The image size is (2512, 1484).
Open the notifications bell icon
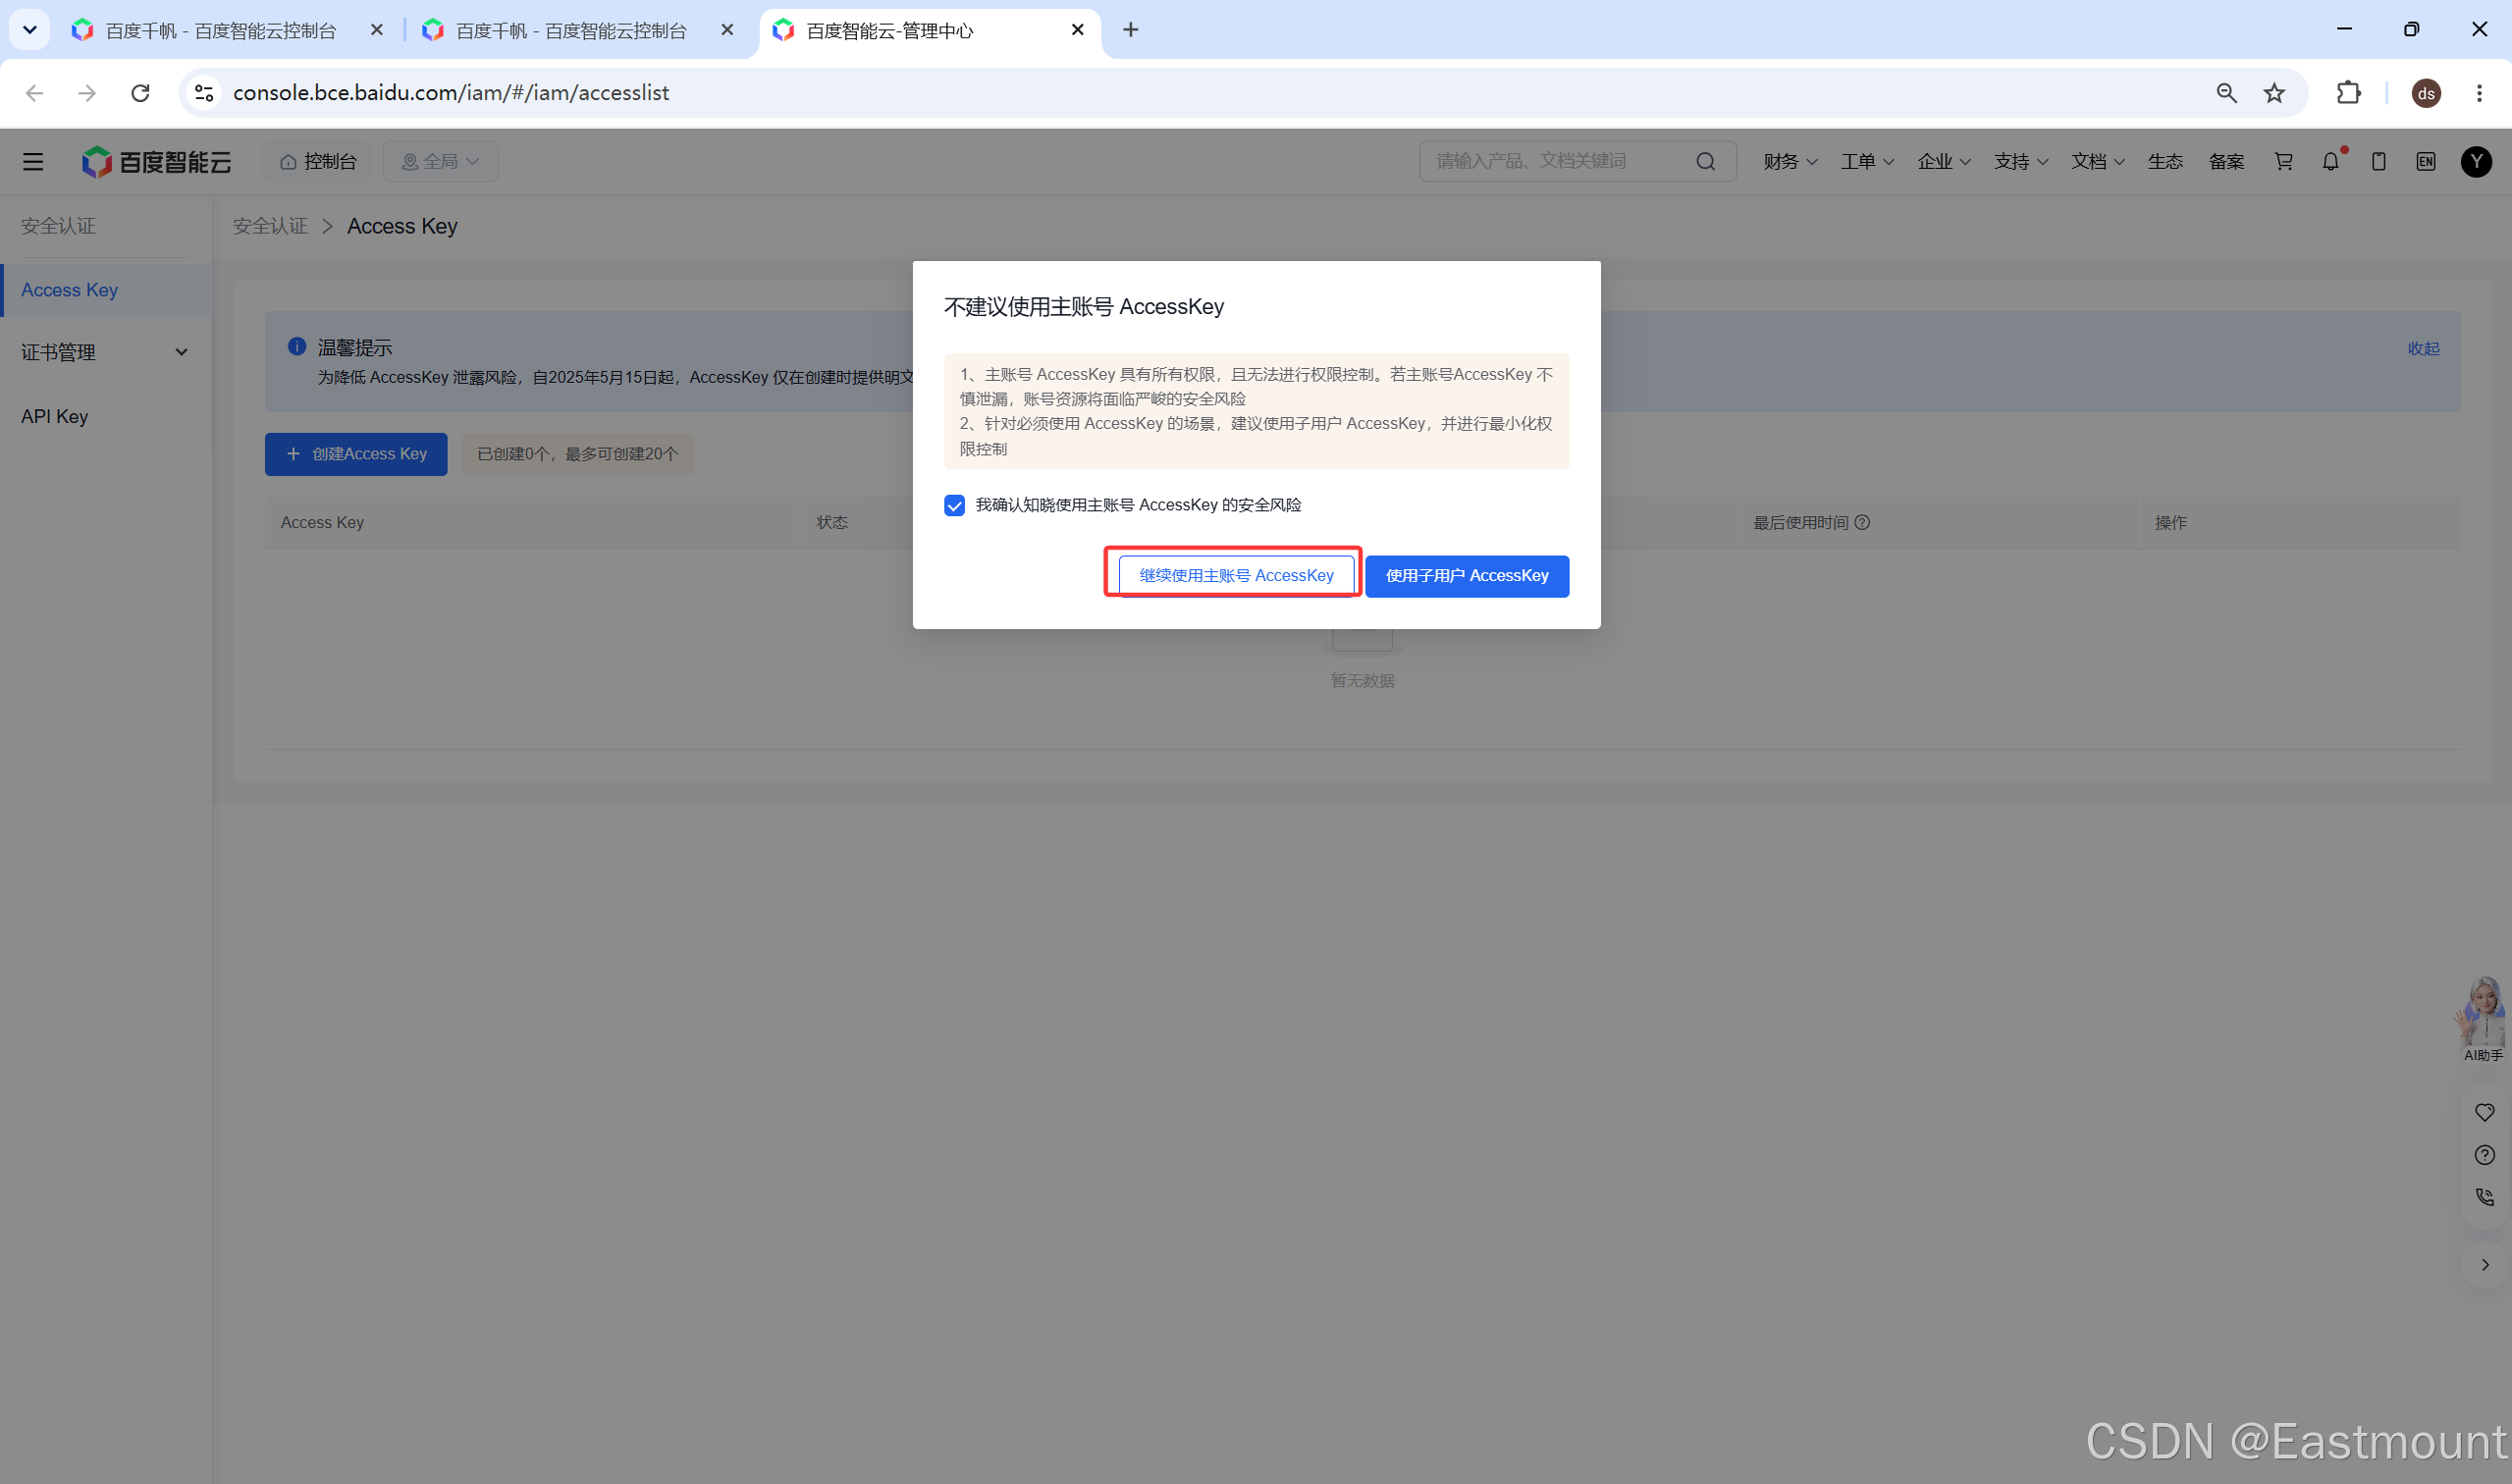click(2330, 161)
